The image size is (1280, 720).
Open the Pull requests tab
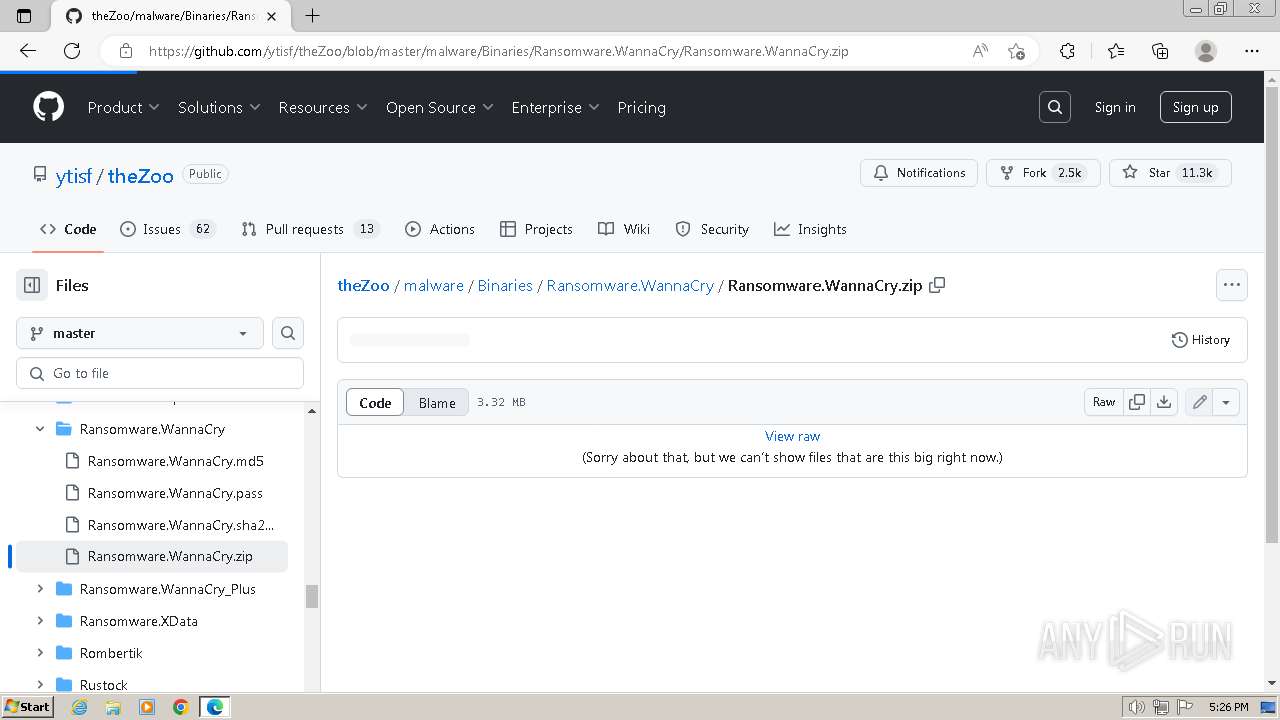(309, 229)
